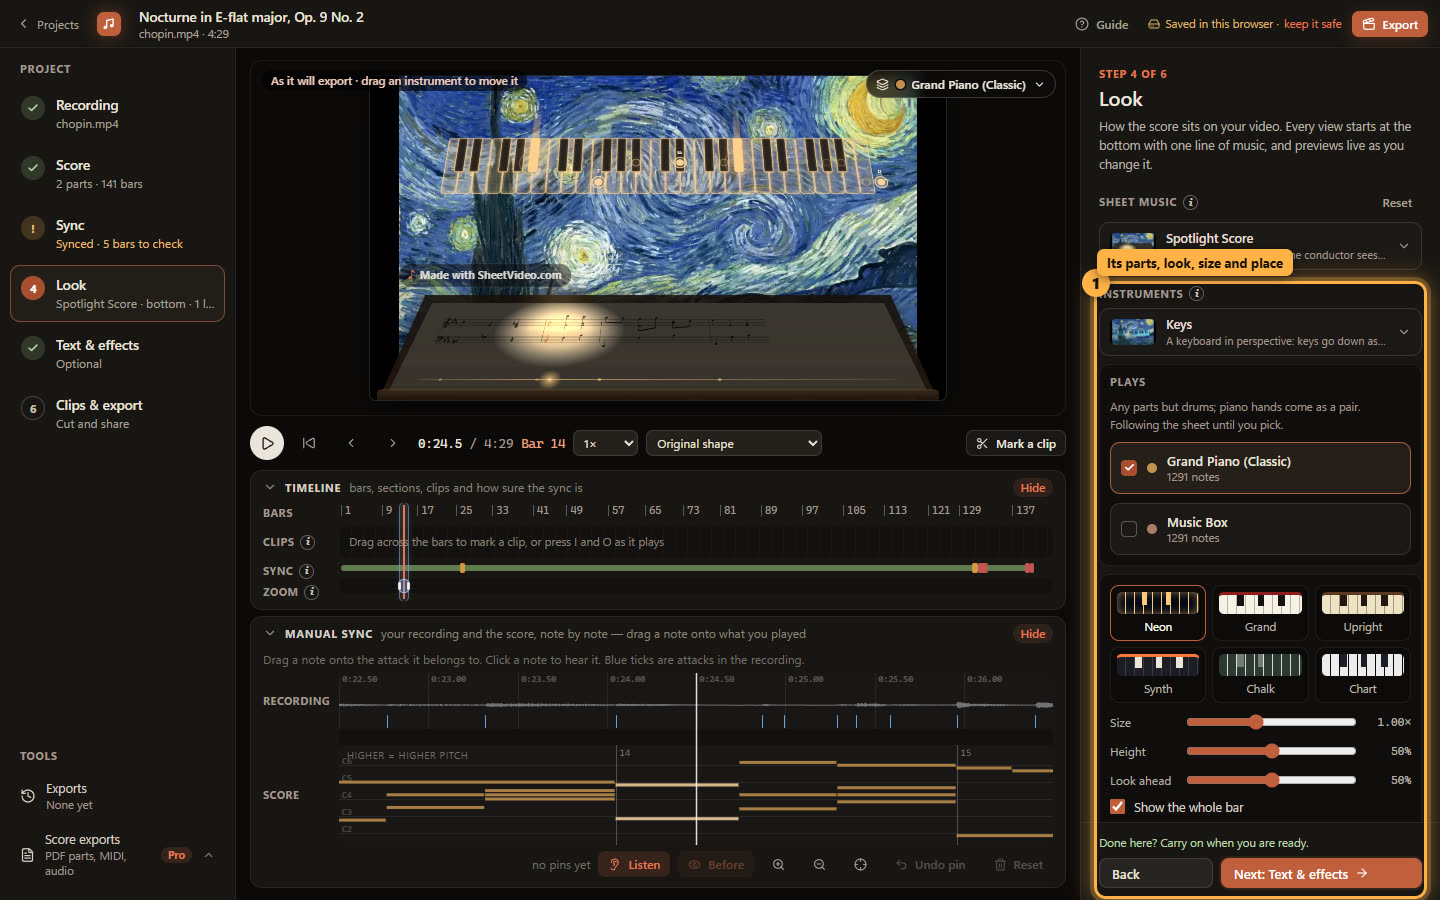Go back to Projects
Viewport: 1440px width, 900px height.
[49, 24]
